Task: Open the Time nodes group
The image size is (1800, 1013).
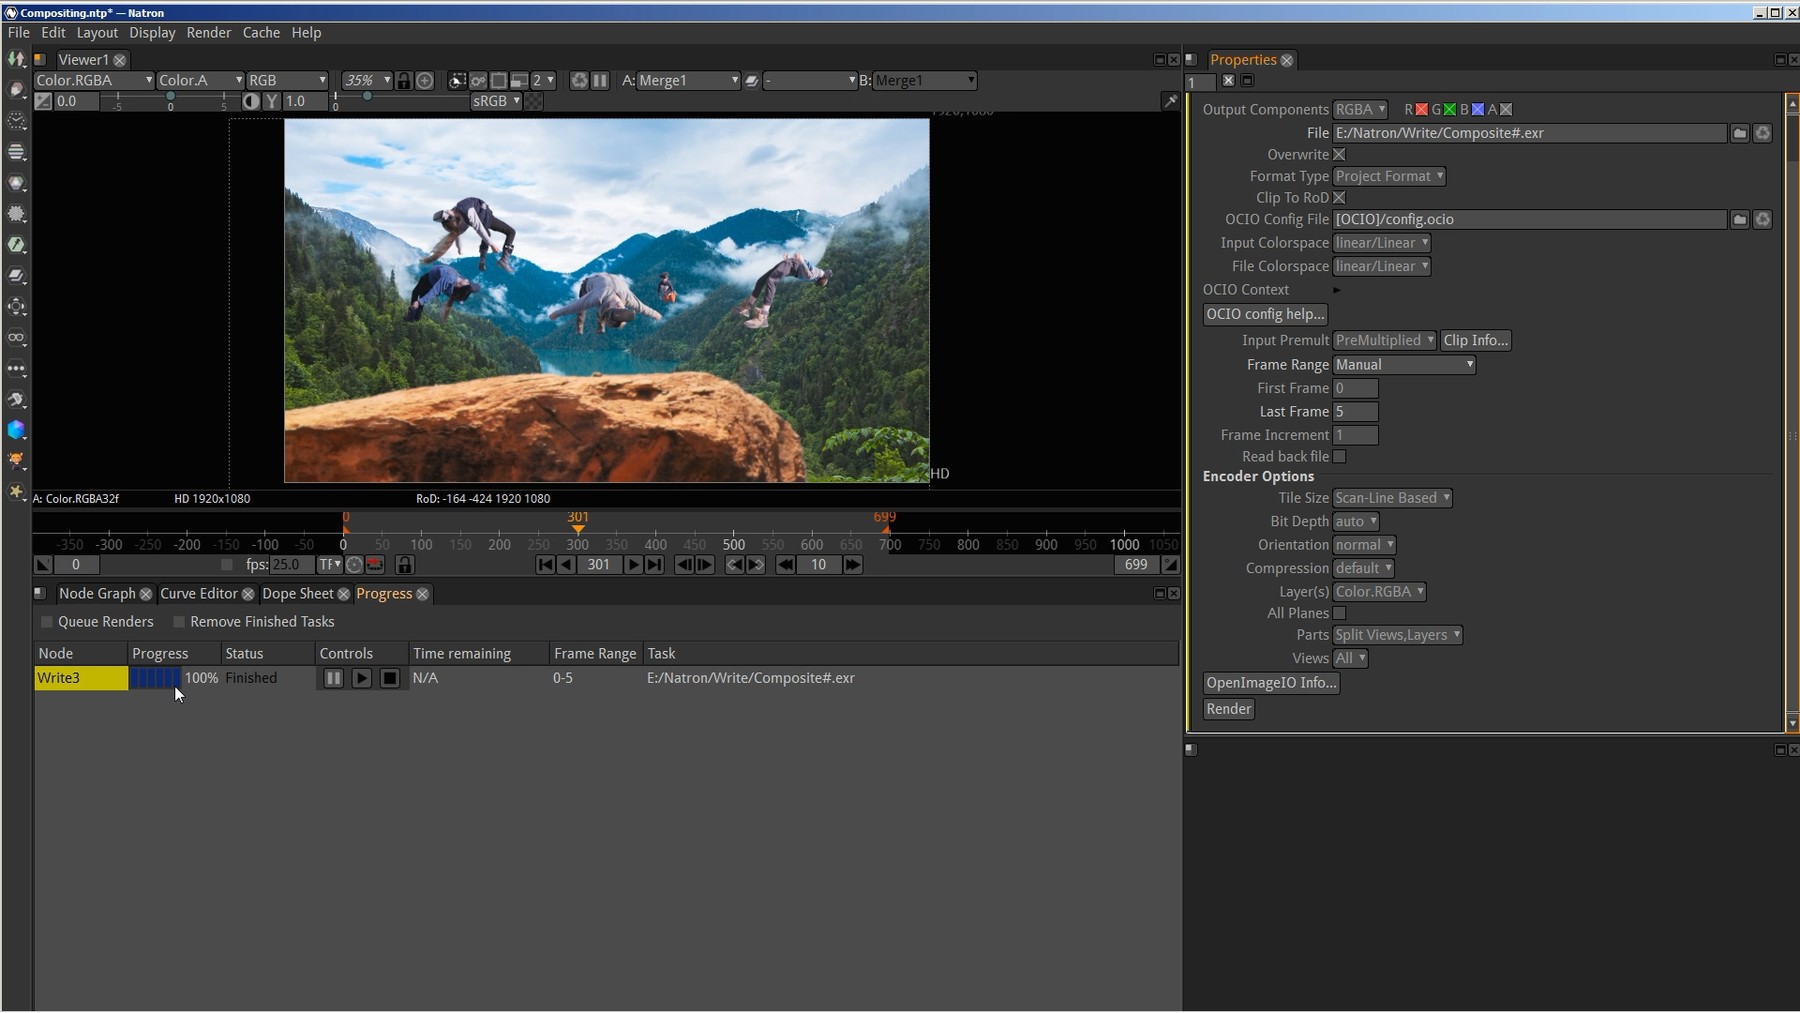Action: click(16, 121)
